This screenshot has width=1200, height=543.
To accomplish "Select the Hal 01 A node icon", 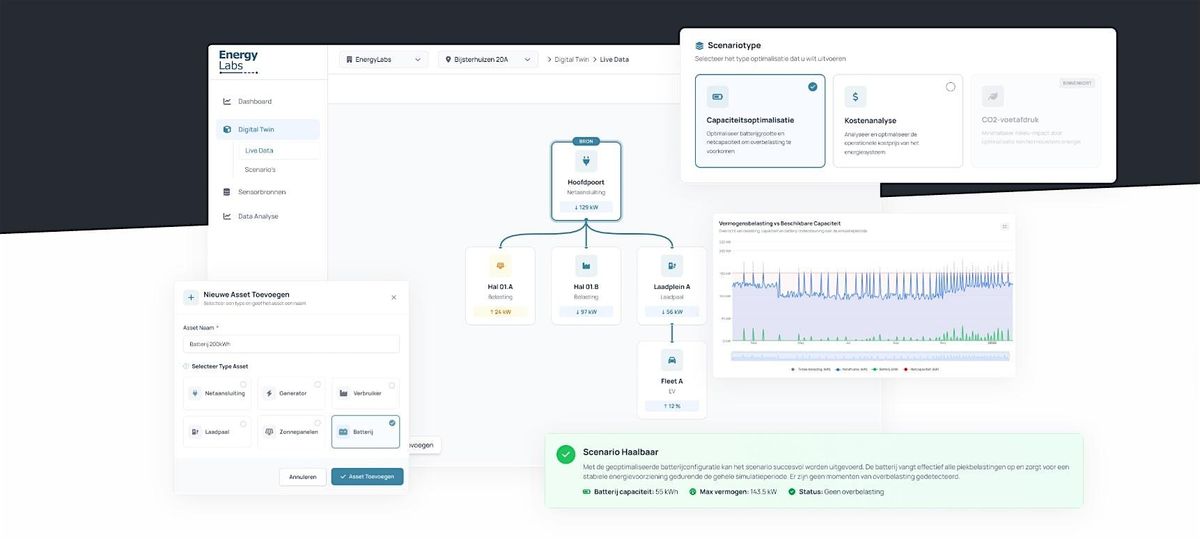I will point(500,266).
